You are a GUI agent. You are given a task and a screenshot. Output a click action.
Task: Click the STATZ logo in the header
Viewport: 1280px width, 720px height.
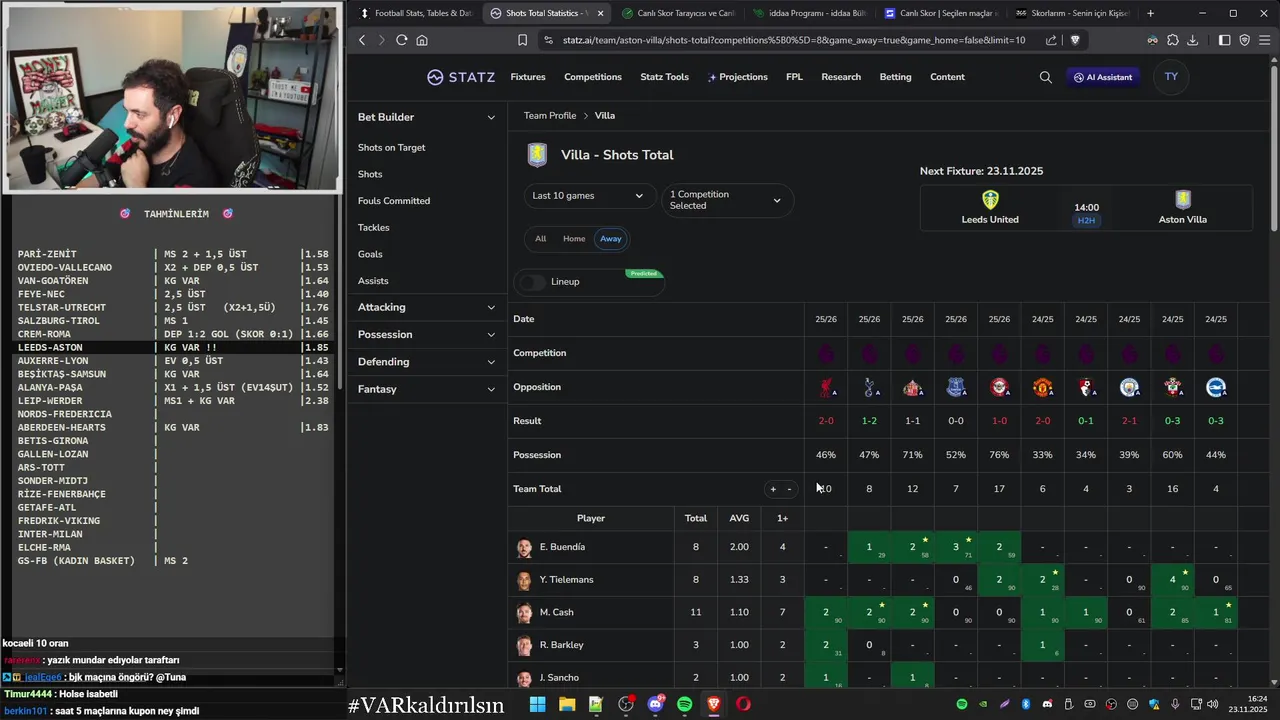(x=460, y=77)
